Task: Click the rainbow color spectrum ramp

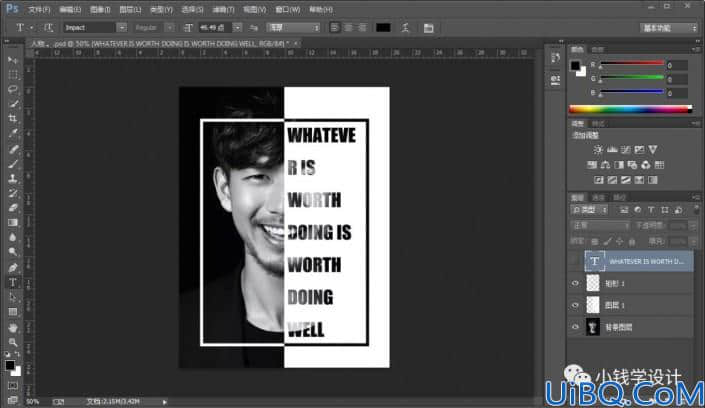Action: (x=631, y=109)
